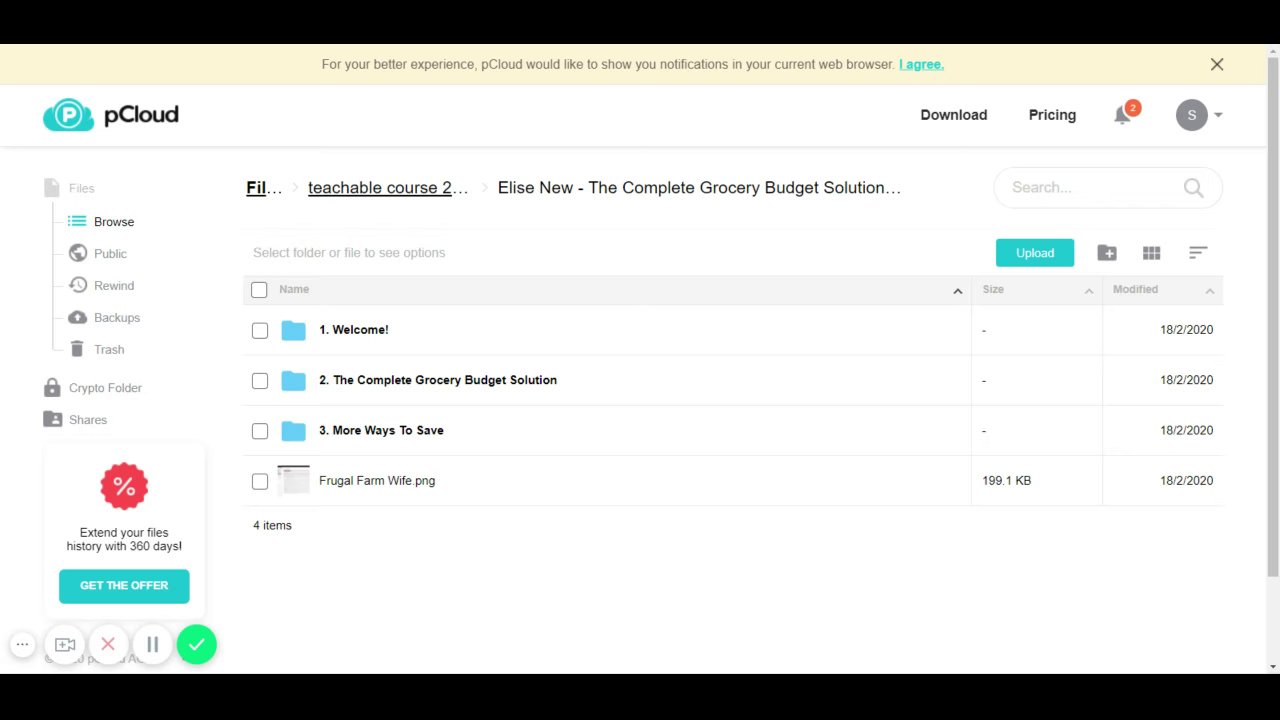
Task: Create a new folder via folder-plus icon
Action: pyautogui.click(x=1107, y=253)
